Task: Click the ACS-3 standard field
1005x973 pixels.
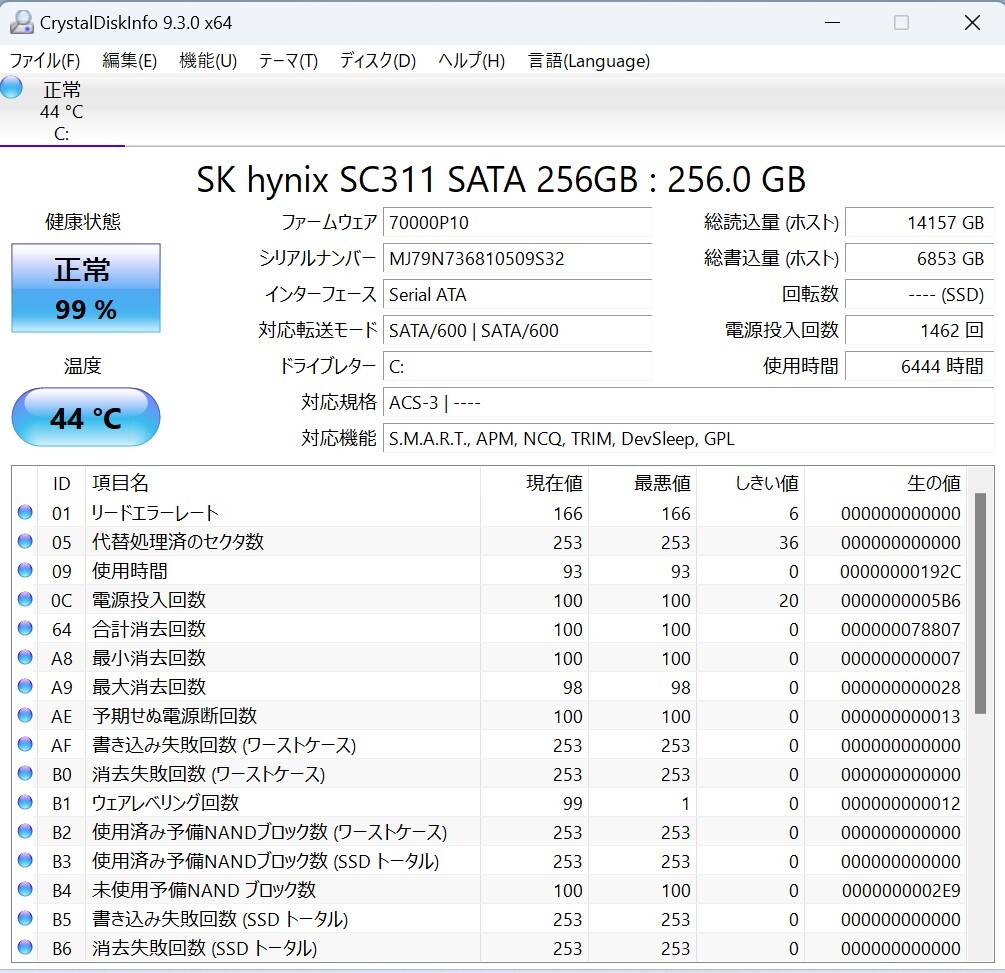Action: tap(688, 403)
